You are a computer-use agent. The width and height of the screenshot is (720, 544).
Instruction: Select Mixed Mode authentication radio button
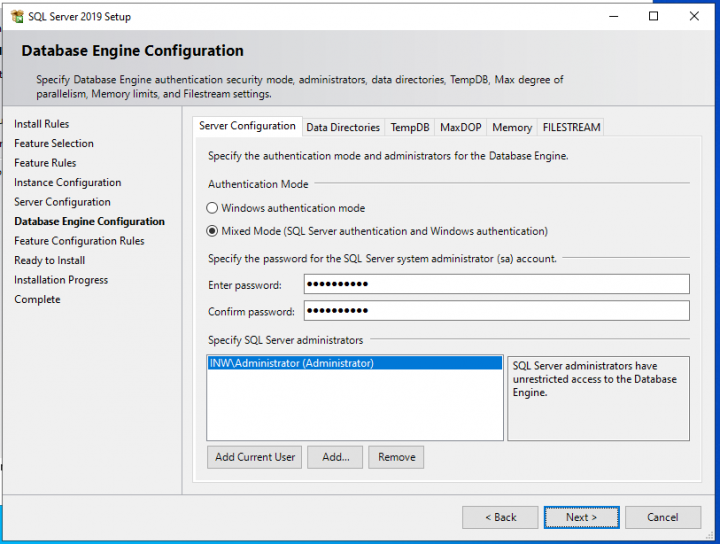point(212,231)
